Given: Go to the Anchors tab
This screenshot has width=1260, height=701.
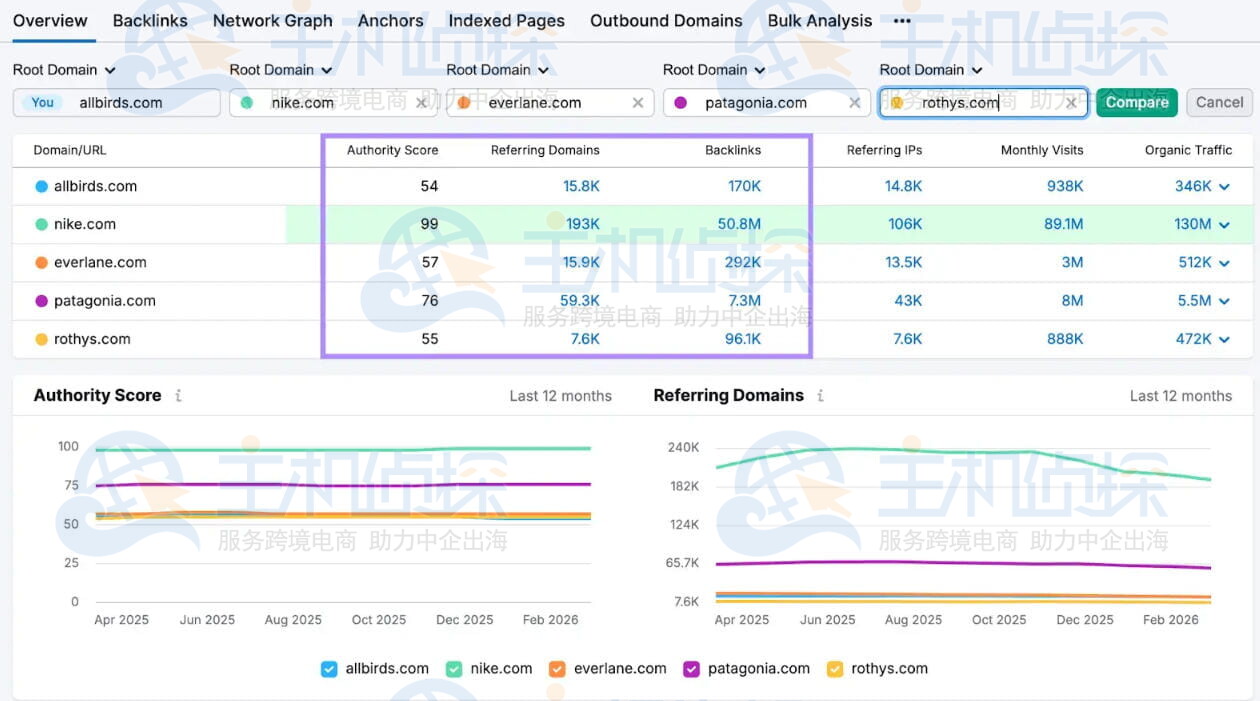Looking at the screenshot, I should pos(391,21).
